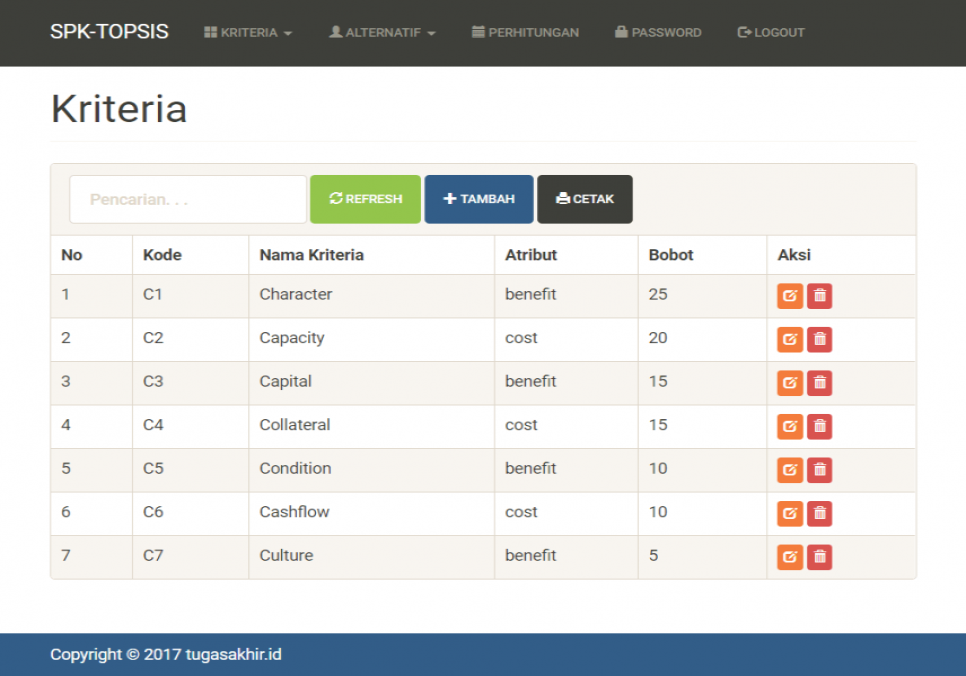Focus the Pencarian search field
966x676 pixels.
188,199
